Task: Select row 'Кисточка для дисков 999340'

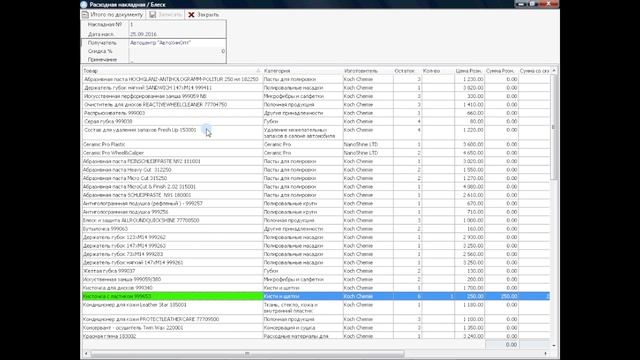Action: pyautogui.click(x=316, y=288)
